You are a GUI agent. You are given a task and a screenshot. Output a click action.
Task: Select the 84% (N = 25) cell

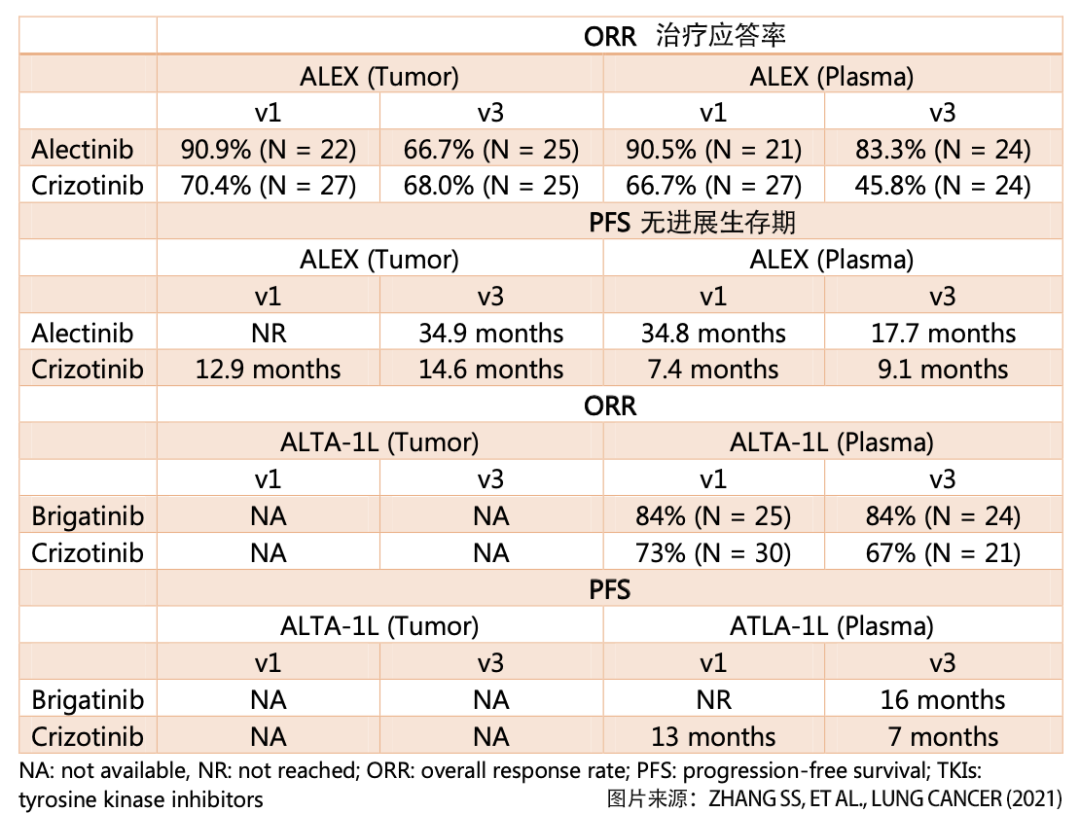pos(713,517)
